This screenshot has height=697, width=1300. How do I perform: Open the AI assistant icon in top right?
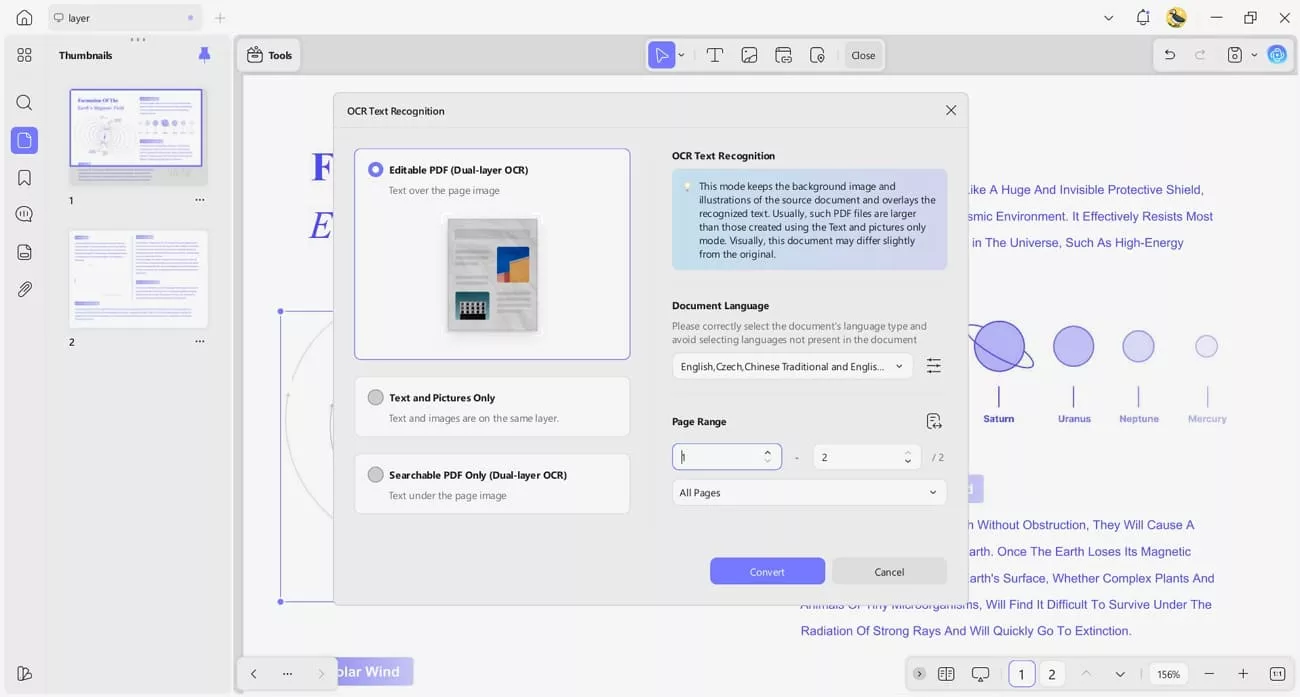click(x=1277, y=55)
